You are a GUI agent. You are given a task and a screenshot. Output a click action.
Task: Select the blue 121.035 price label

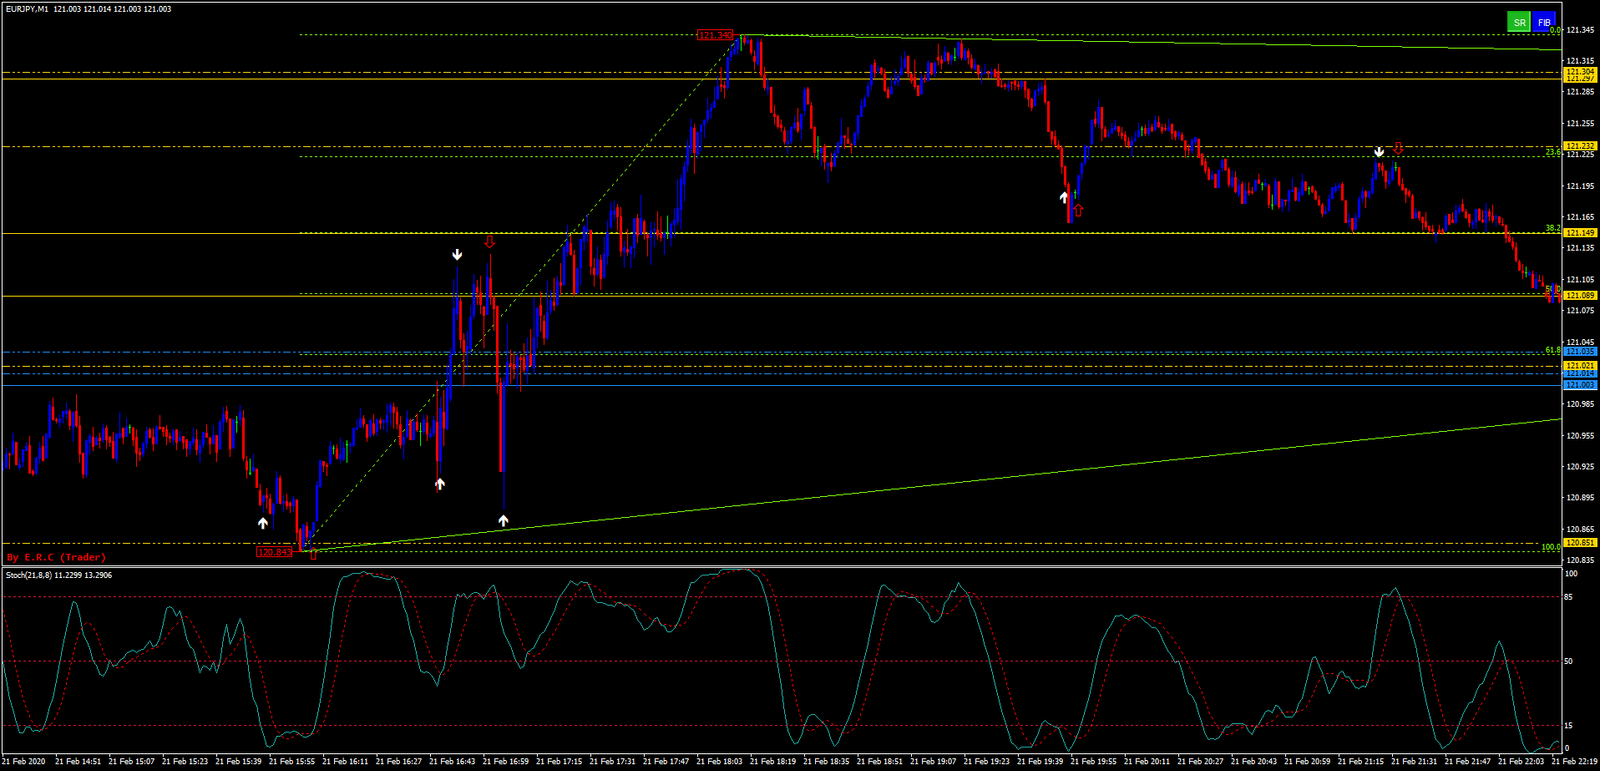[1580, 352]
